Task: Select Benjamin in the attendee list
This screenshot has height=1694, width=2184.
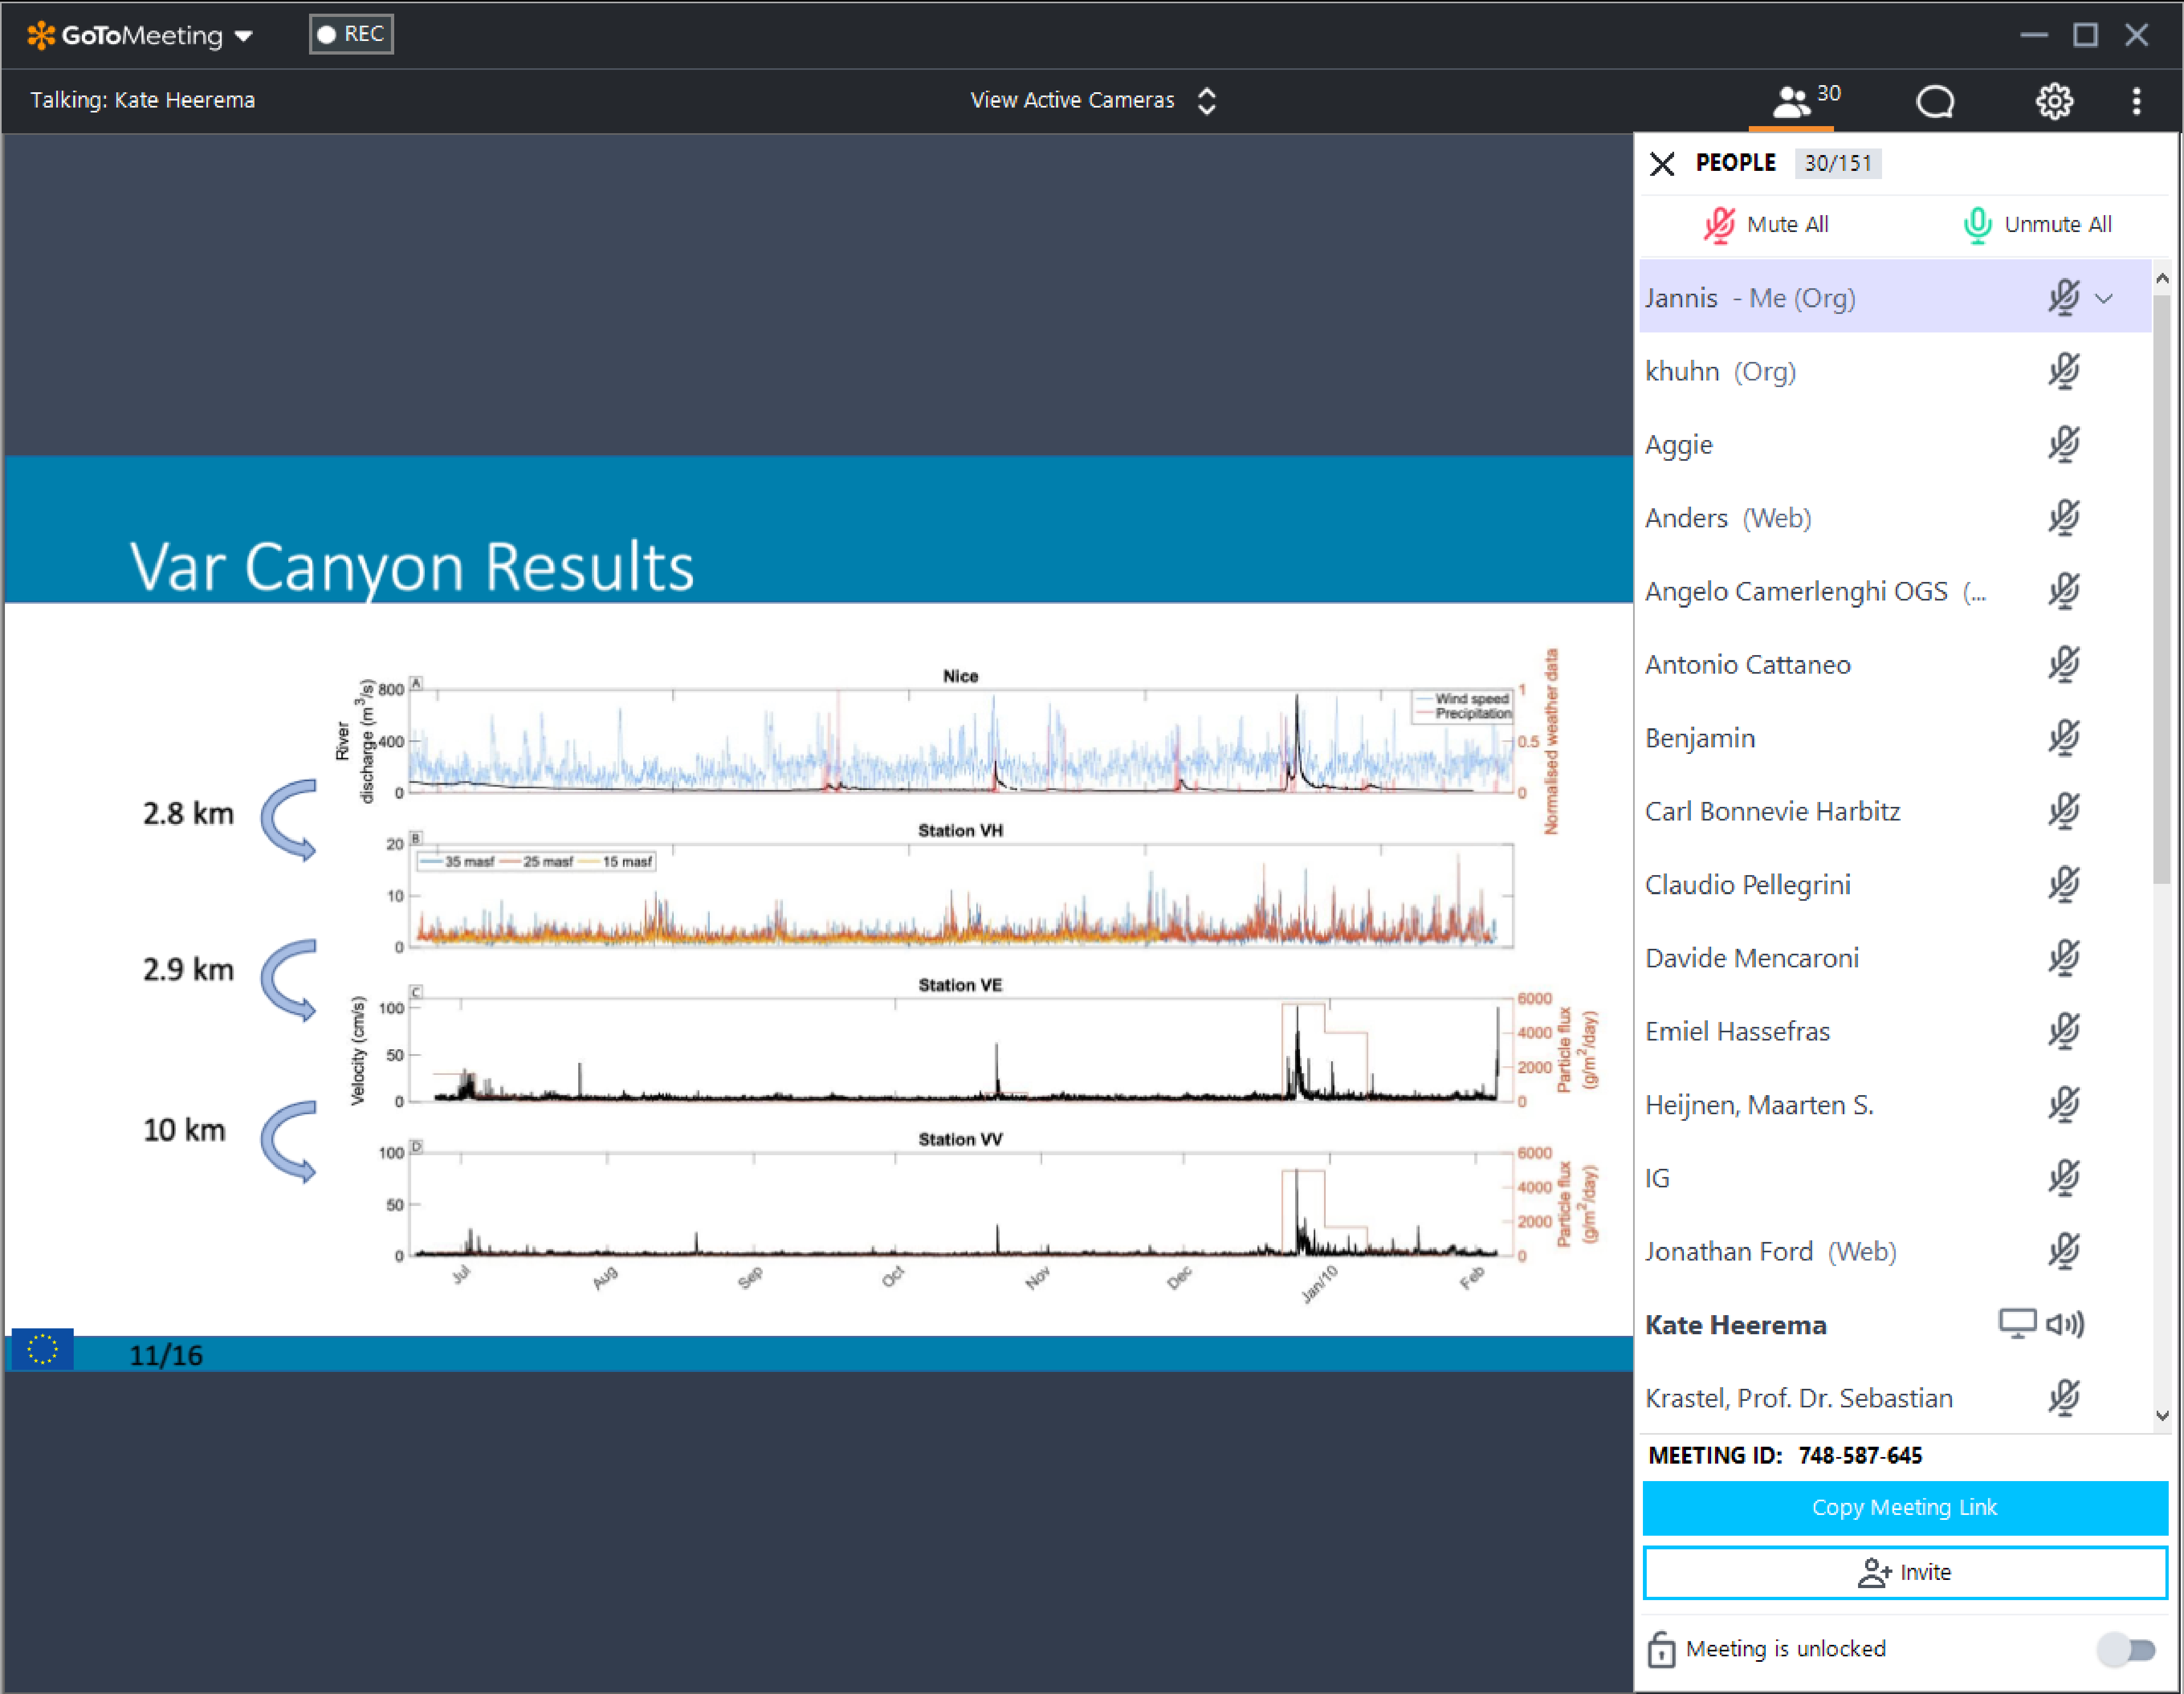Action: pos(1895,737)
